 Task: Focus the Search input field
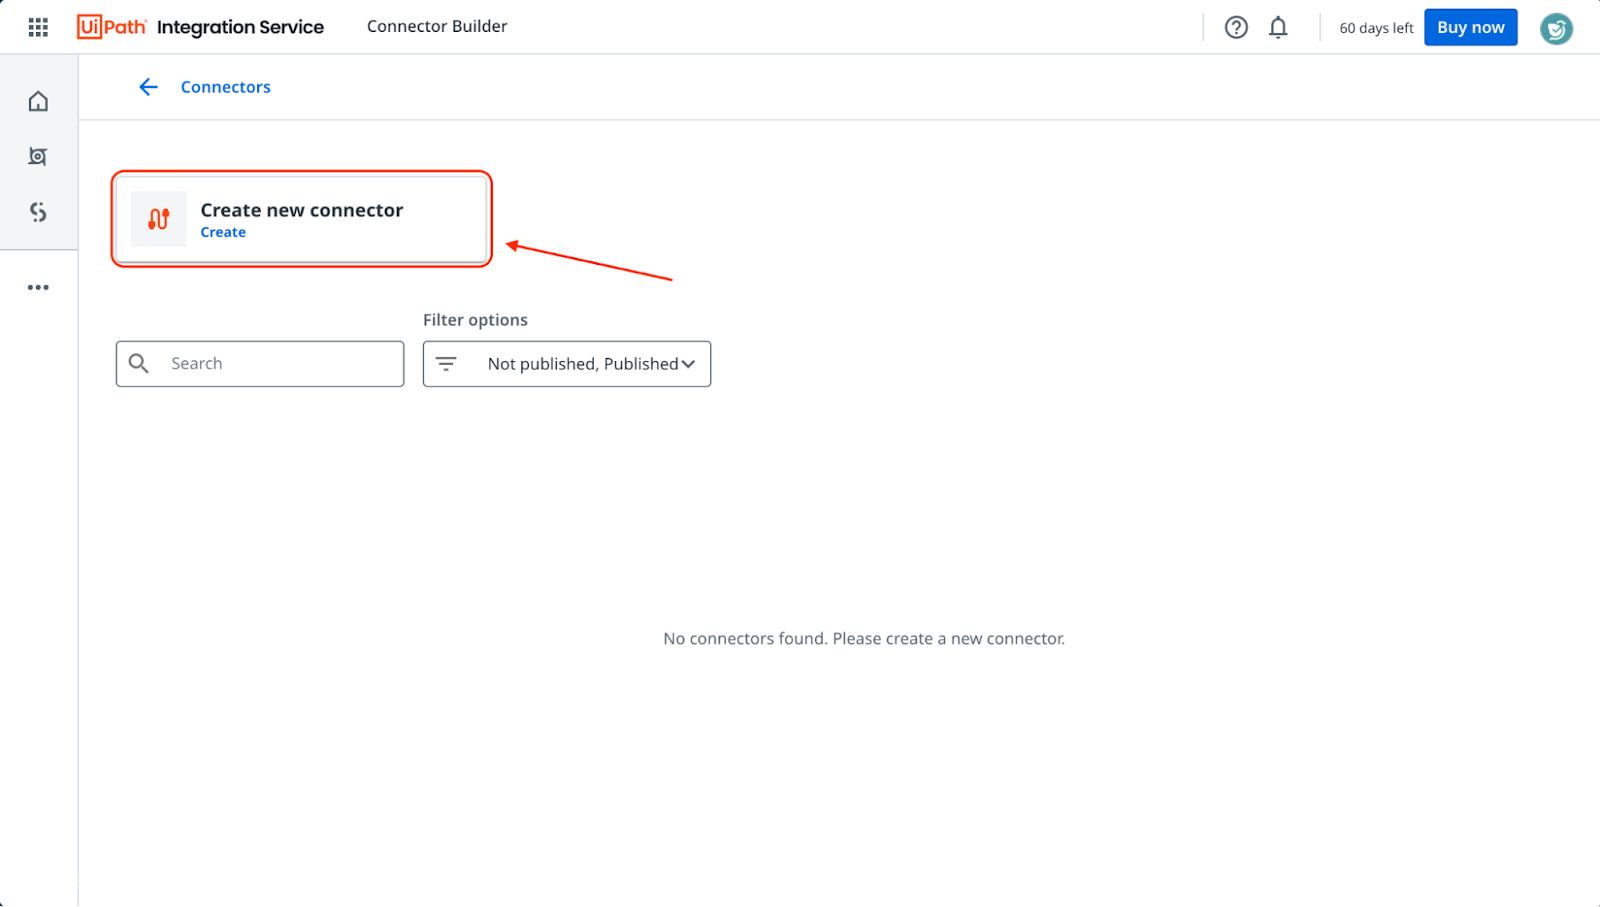280,364
